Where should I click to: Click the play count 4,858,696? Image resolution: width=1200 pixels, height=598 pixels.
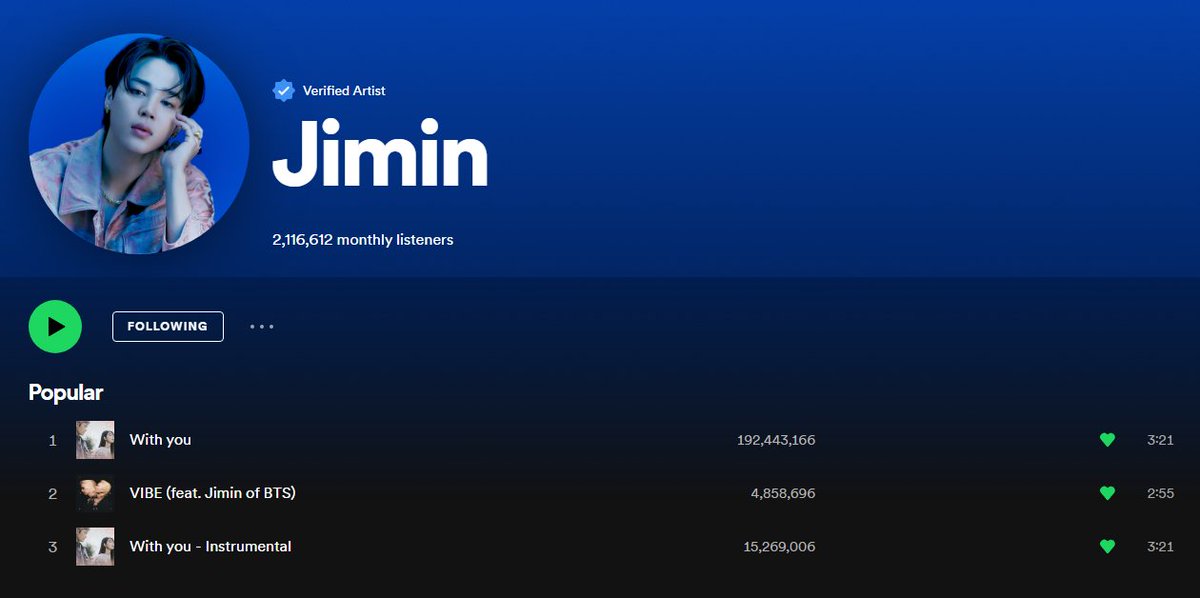point(783,493)
